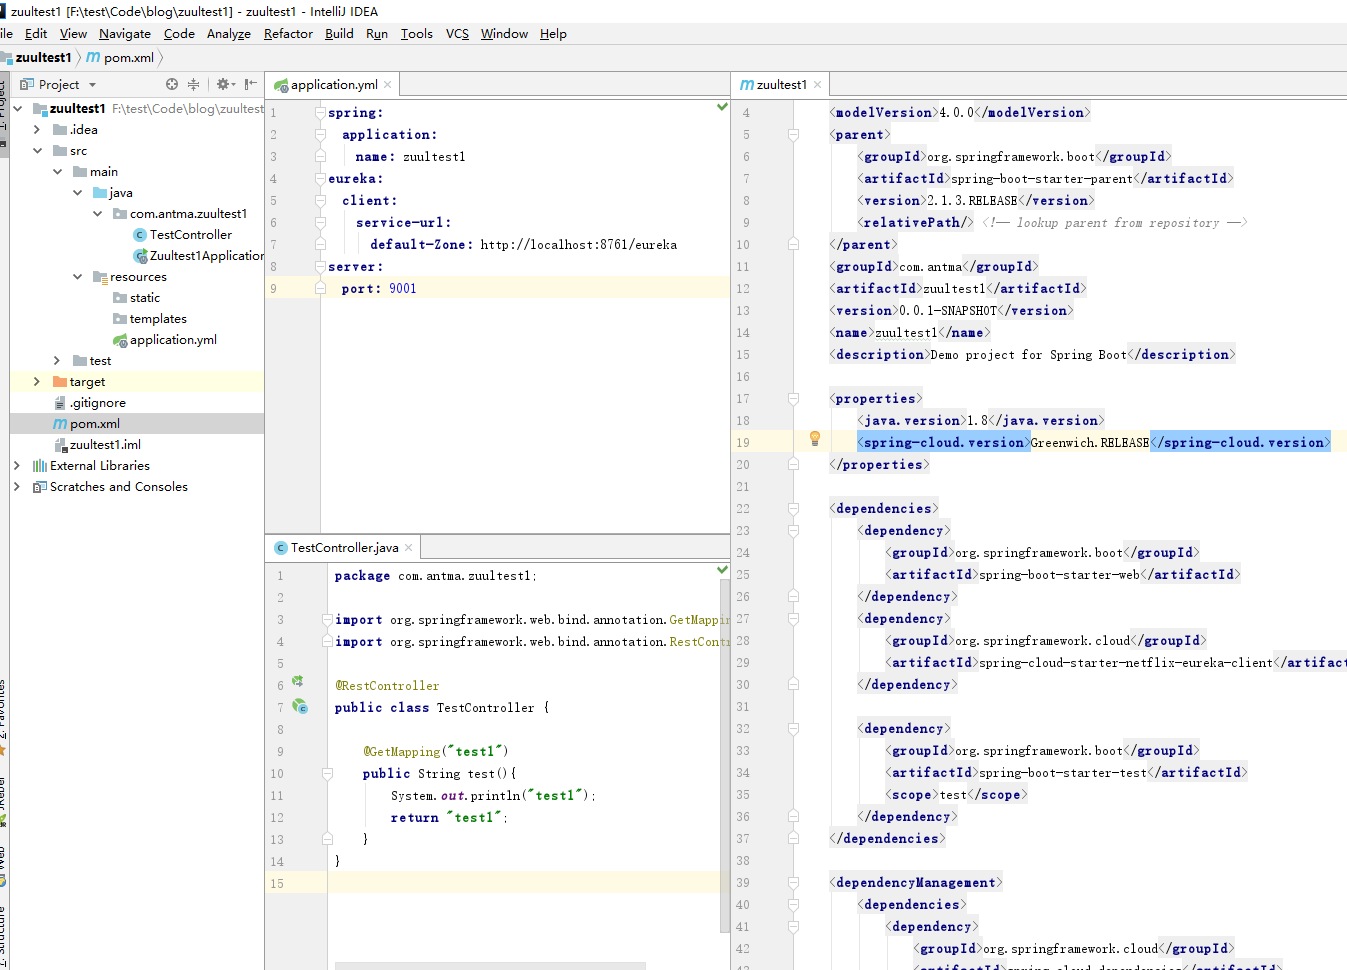Collapse the src folder
This screenshot has width=1347, height=970.
37,151
